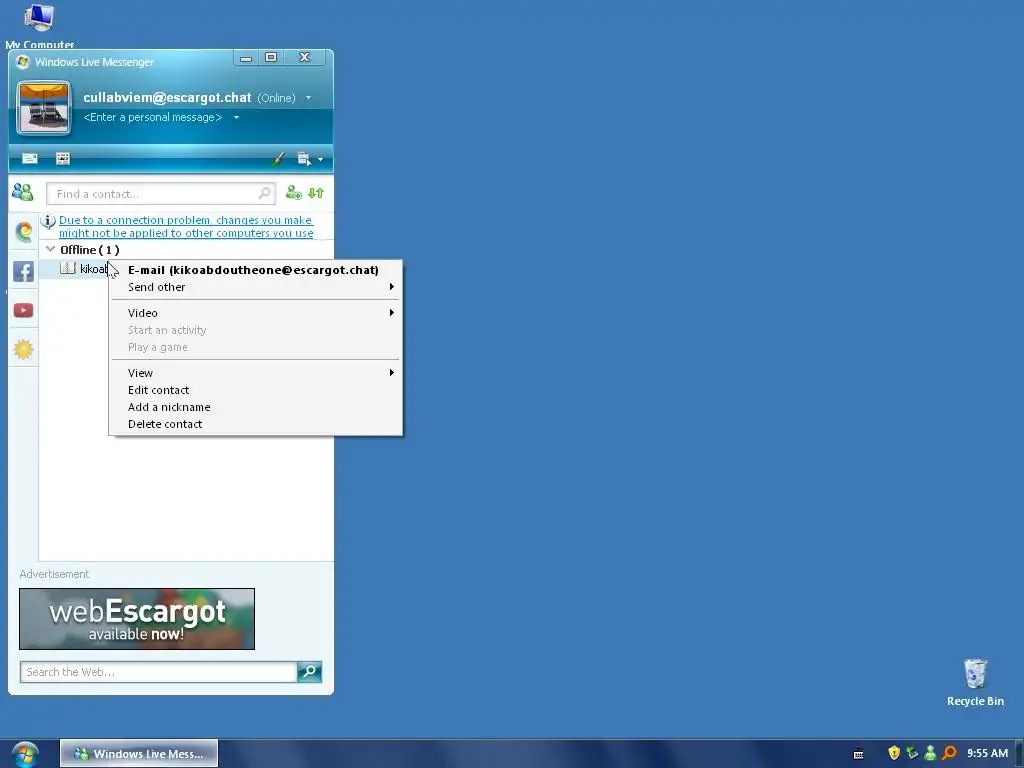Click the webEscargot advertisement banner
This screenshot has width=1024, height=768.
pos(137,618)
